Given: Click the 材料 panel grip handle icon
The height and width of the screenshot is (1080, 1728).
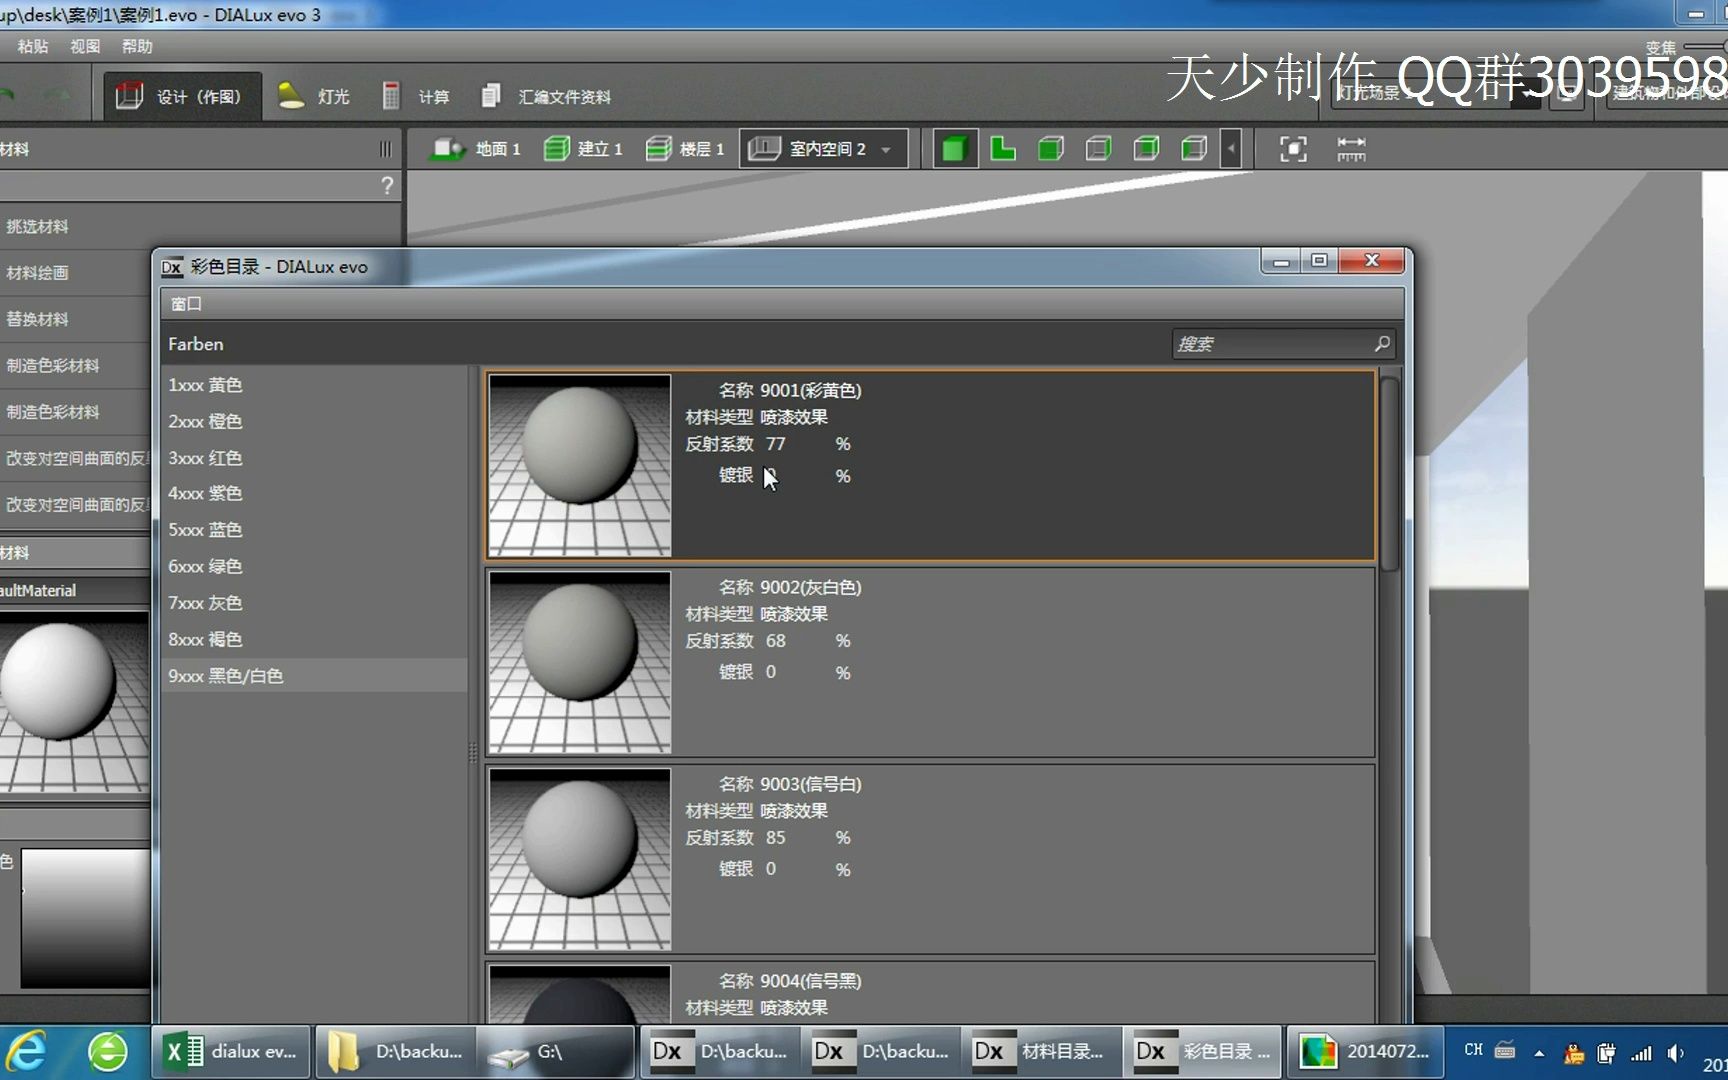Looking at the screenshot, I should (385, 149).
